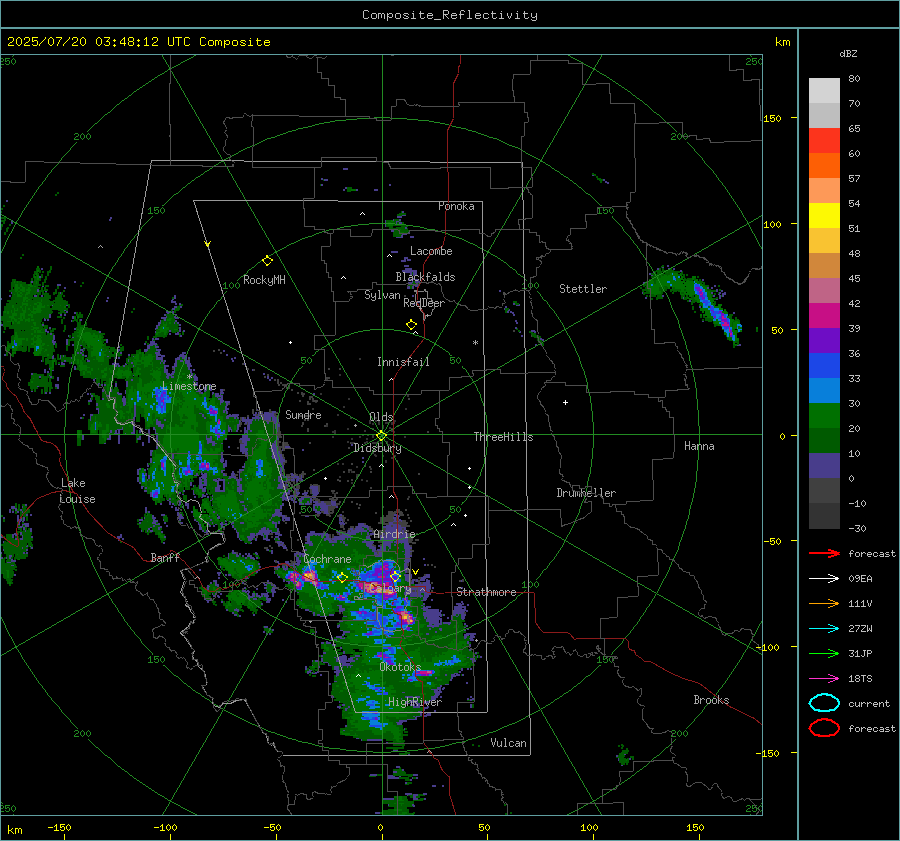The image size is (900, 841).
Task: Click the gold 48-51 dBZ color swatch
Action: coord(824,241)
